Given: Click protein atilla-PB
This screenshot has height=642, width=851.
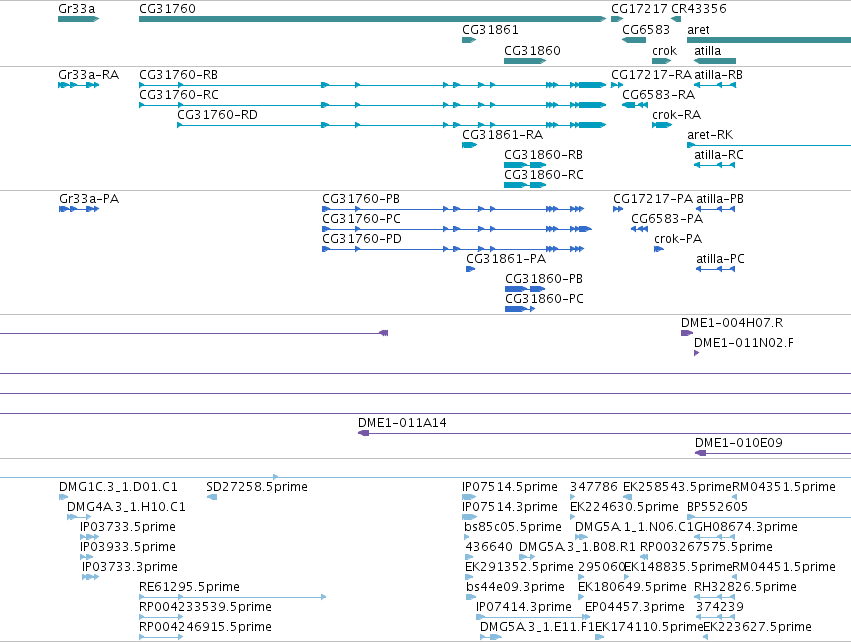Looking at the screenshot, I should point(720,199).
